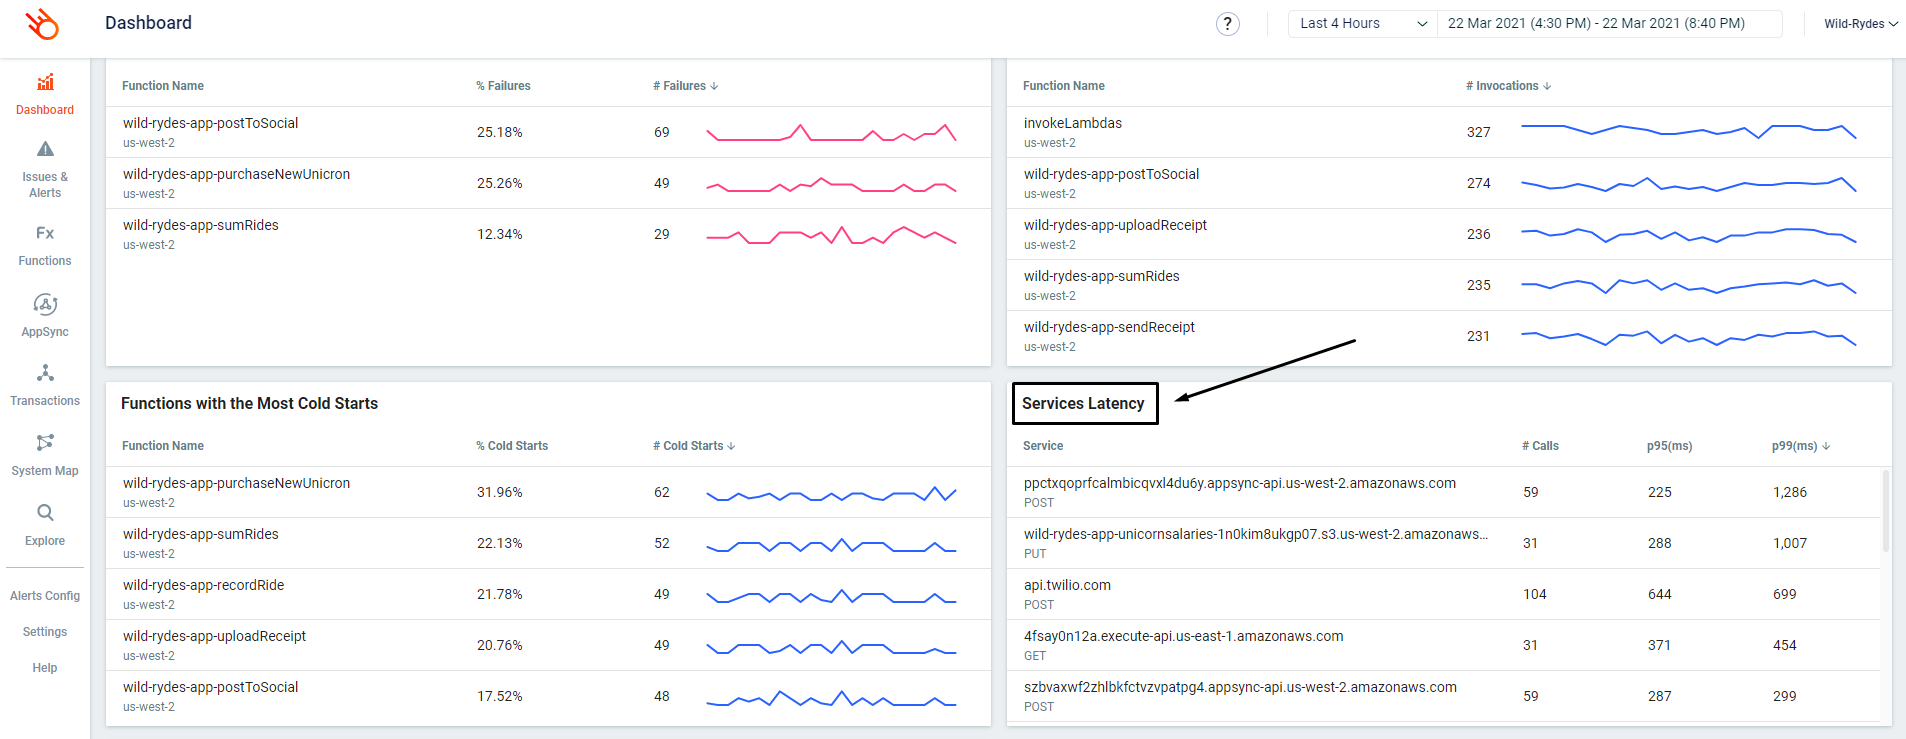
Task: Click the 327 invocations value
Action: 1478,132
